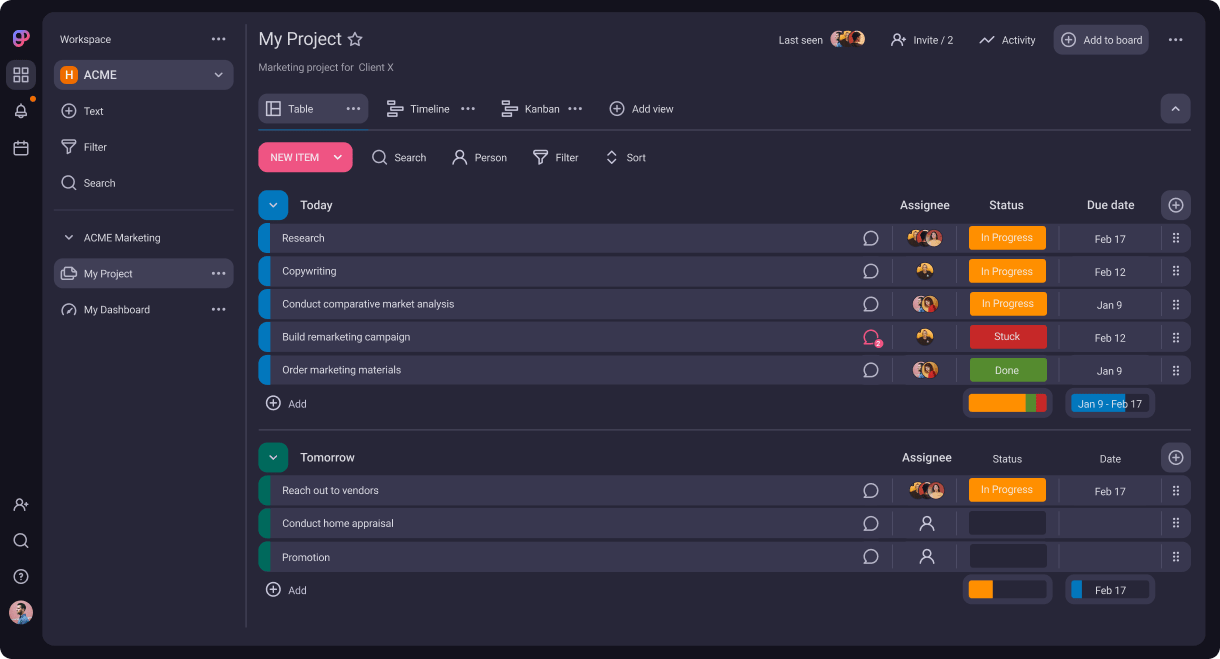This screenshot has width=1220, height=659.
Task: Open Invite members from the top bar
Action: (920, 40)
